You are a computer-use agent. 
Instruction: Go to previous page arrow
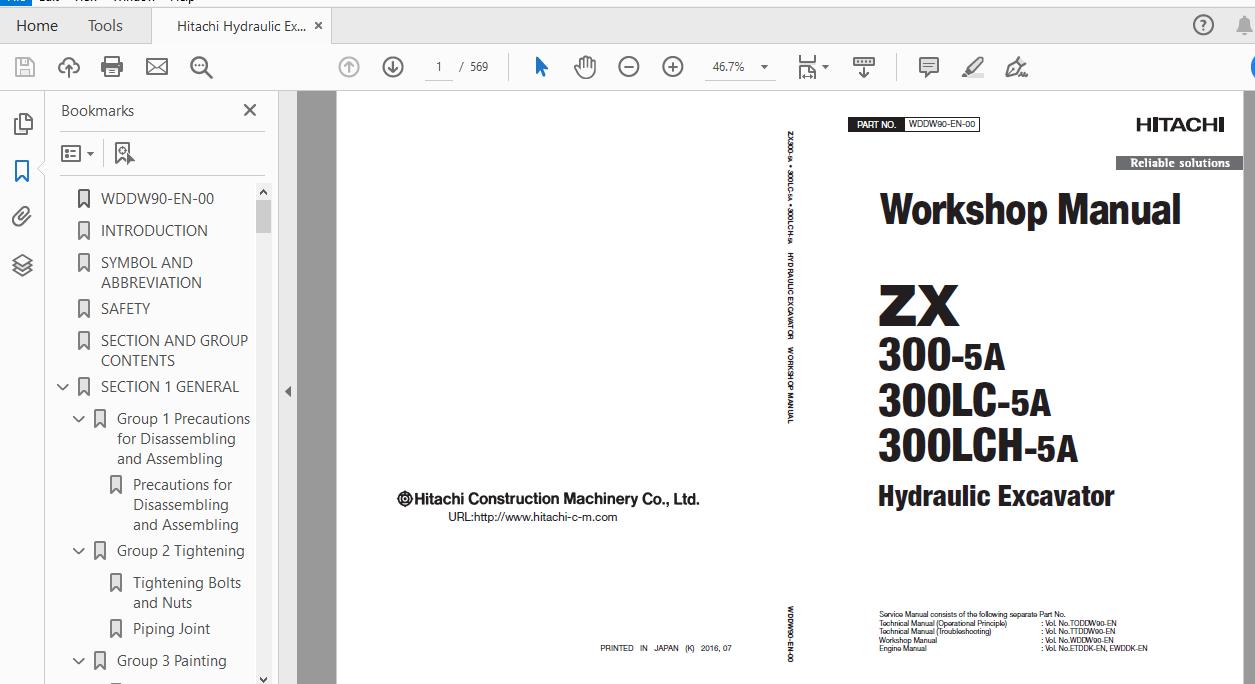pos(349,67)
